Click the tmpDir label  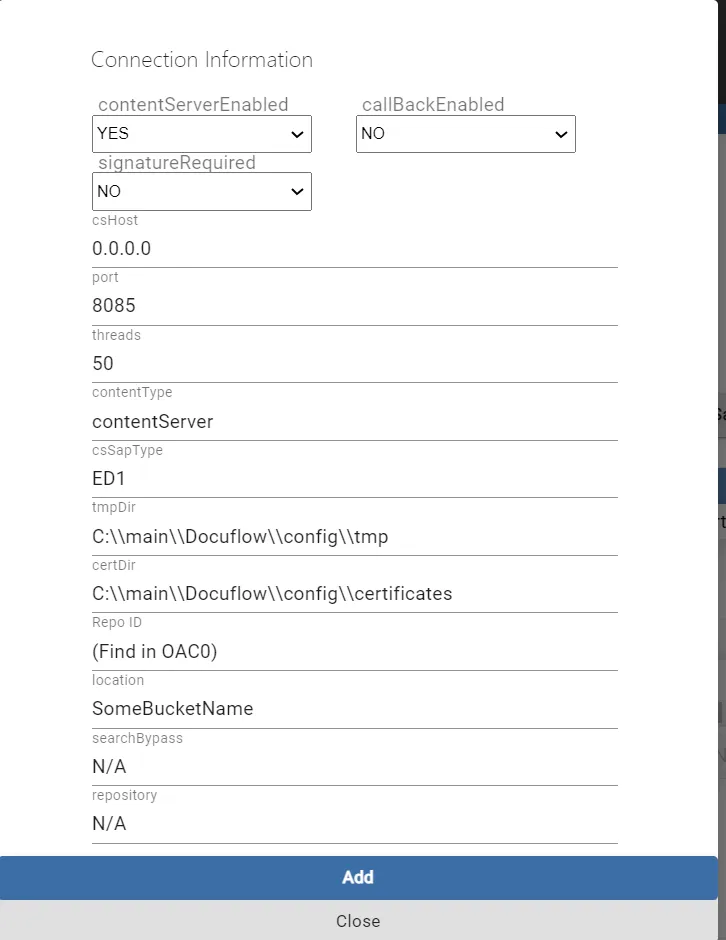click(114, 507)
